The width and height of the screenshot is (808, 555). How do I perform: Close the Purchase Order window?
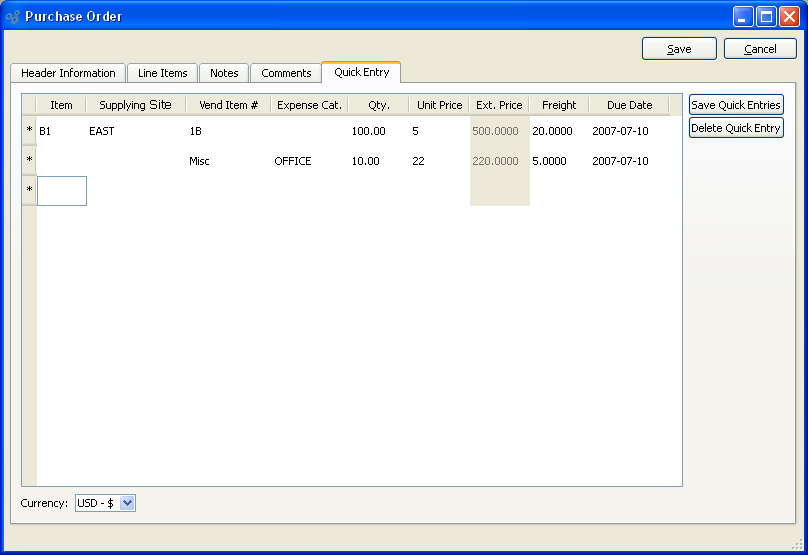pos(789,17)
